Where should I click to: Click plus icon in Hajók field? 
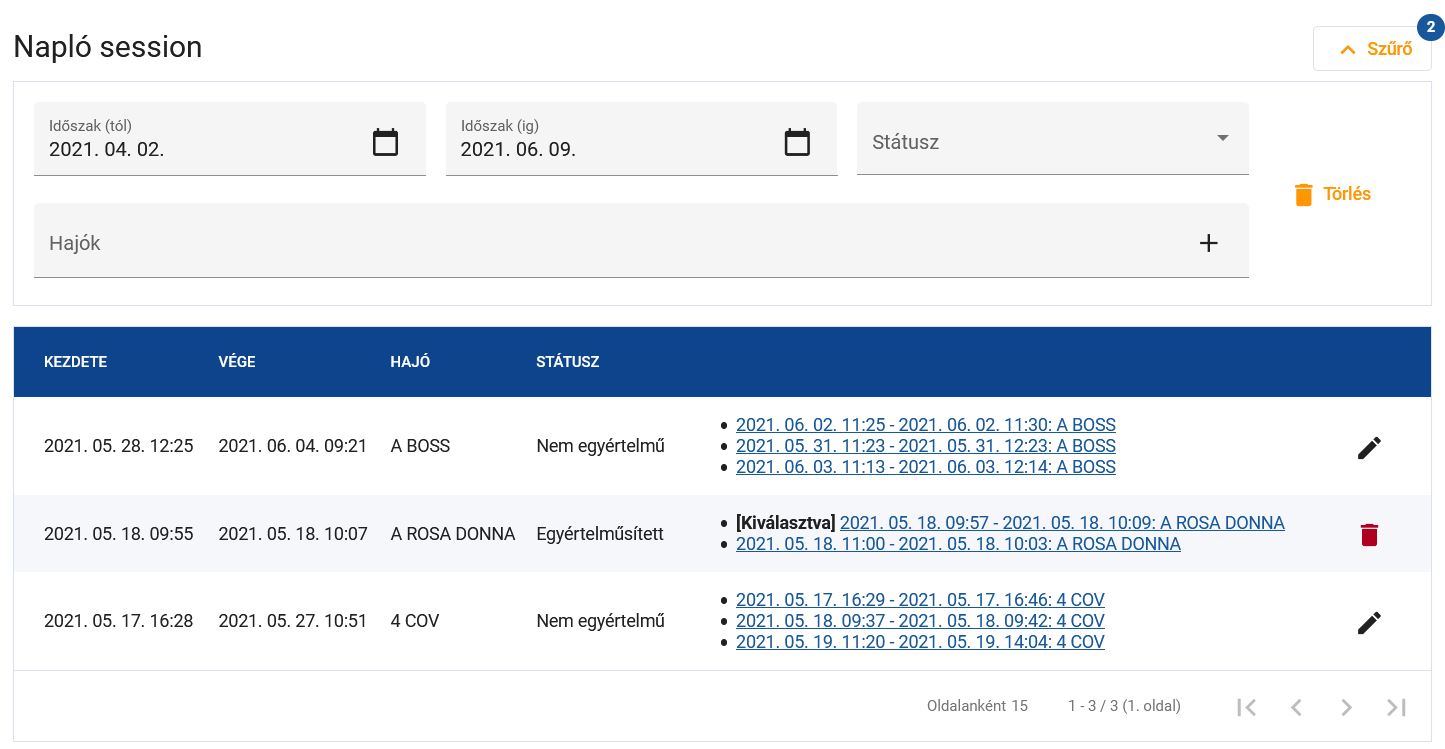click(x=1208, y=243)
